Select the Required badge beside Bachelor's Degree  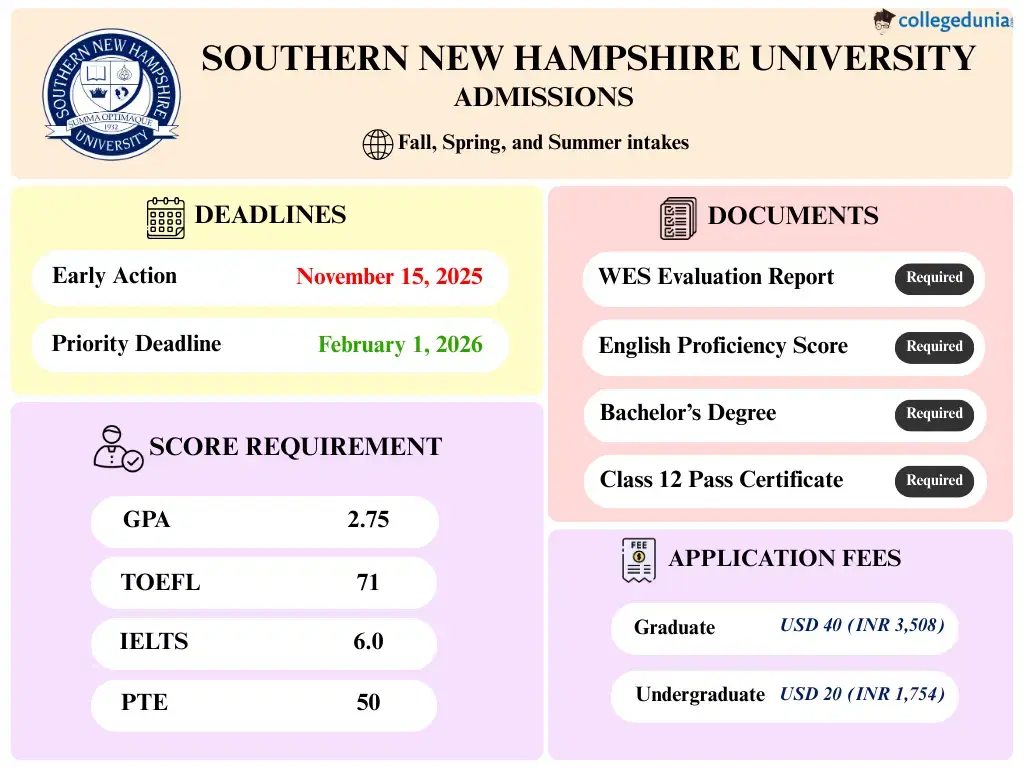coord(934,414)
